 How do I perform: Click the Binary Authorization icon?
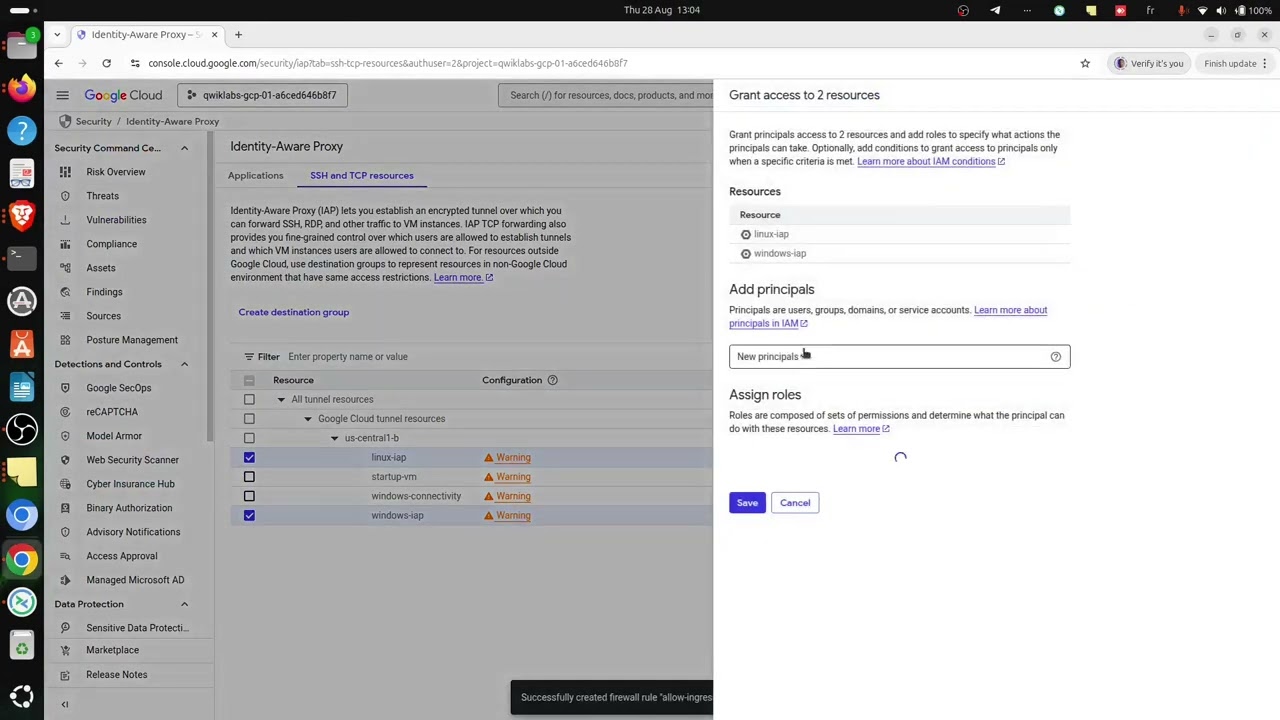pyautogui.click(x=65, y=508)
